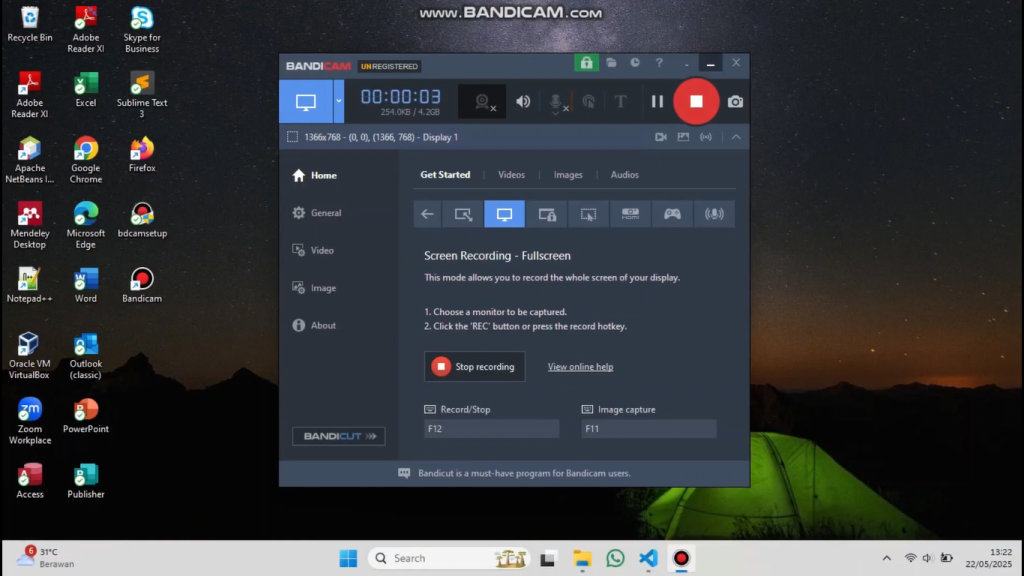Select the around mouse recording mode icon
1024x576 pixels.
tap(588, 214)
